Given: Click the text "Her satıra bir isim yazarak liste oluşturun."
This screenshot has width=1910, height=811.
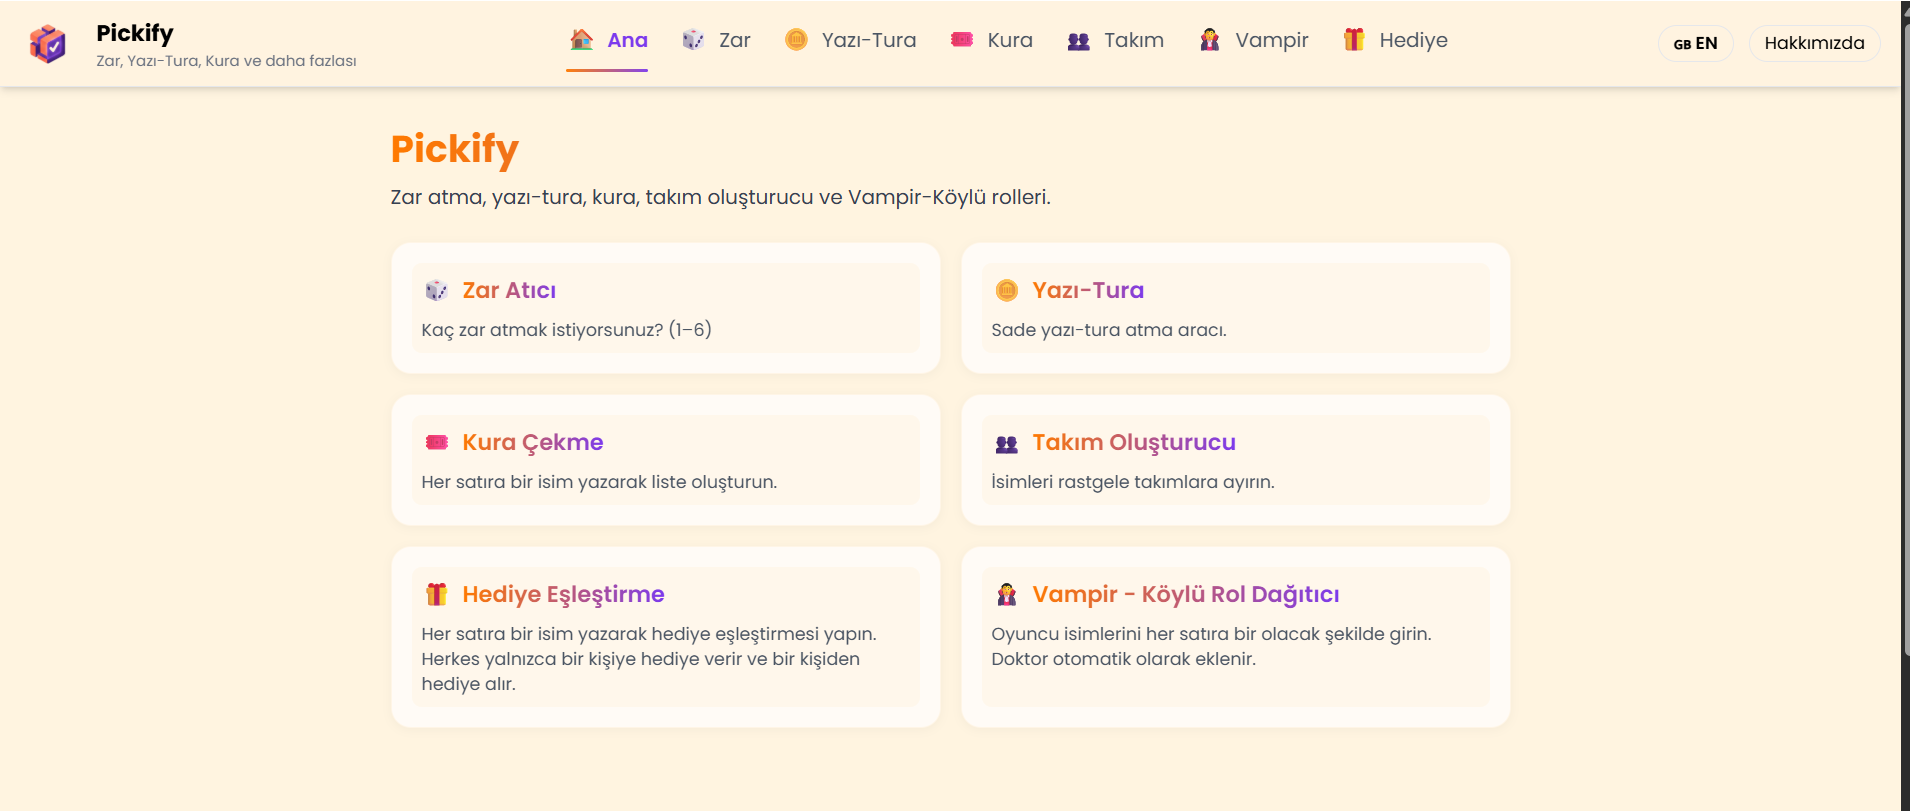Looking at the screenshot, I should point(599,482).
